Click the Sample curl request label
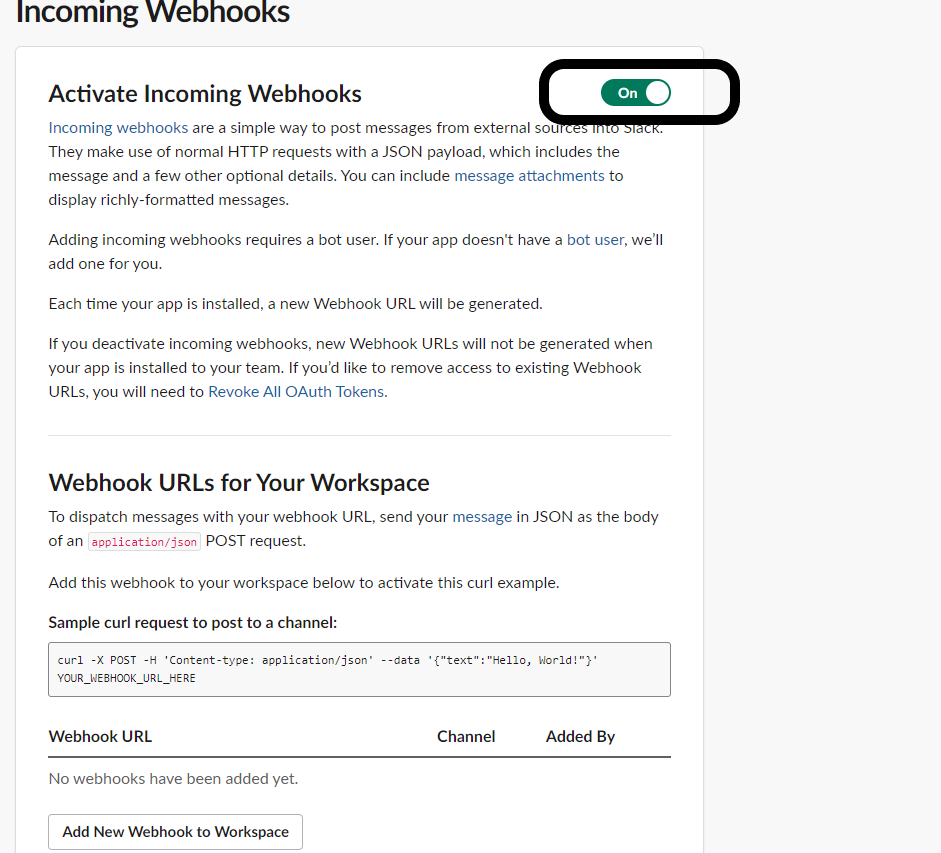This screenshot has width=941, height=853. coord(193,623)
